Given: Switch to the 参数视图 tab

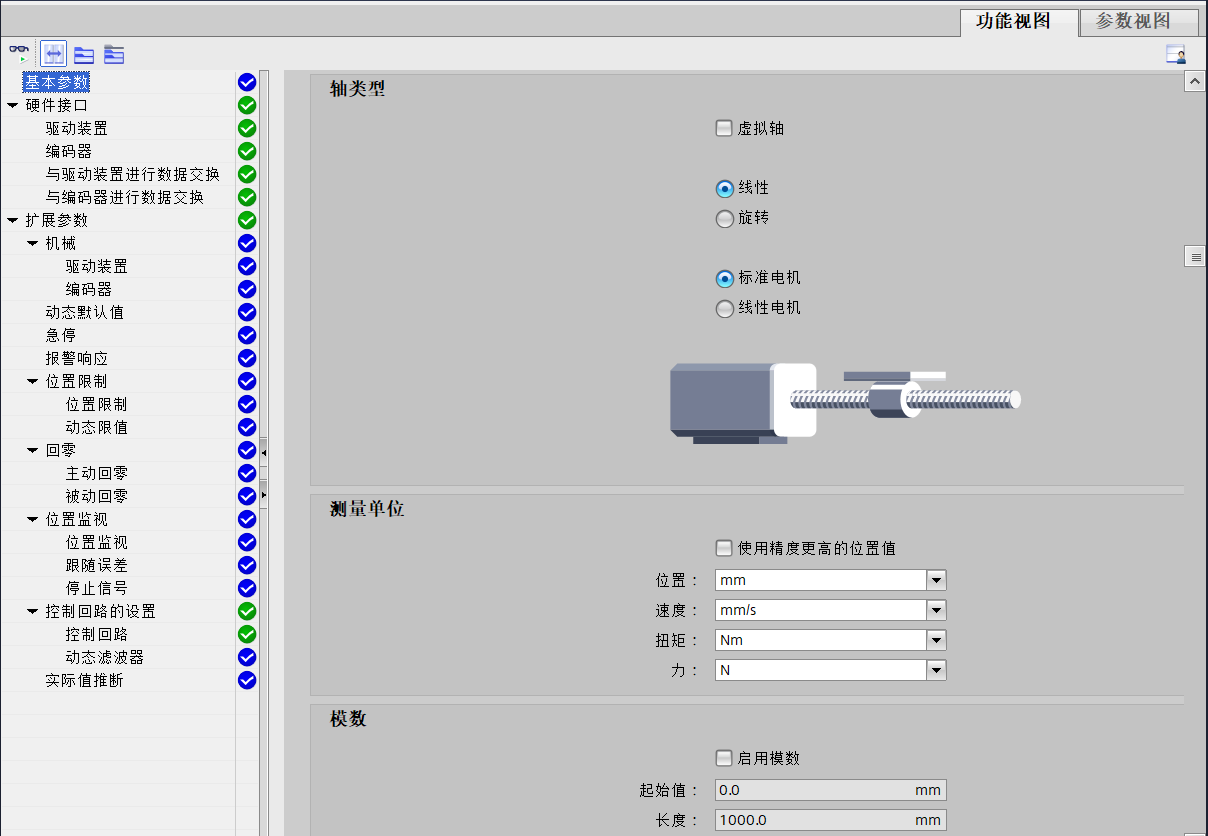Looking at the screenshot, I should pyautogui.click(x=1138, y=22).
